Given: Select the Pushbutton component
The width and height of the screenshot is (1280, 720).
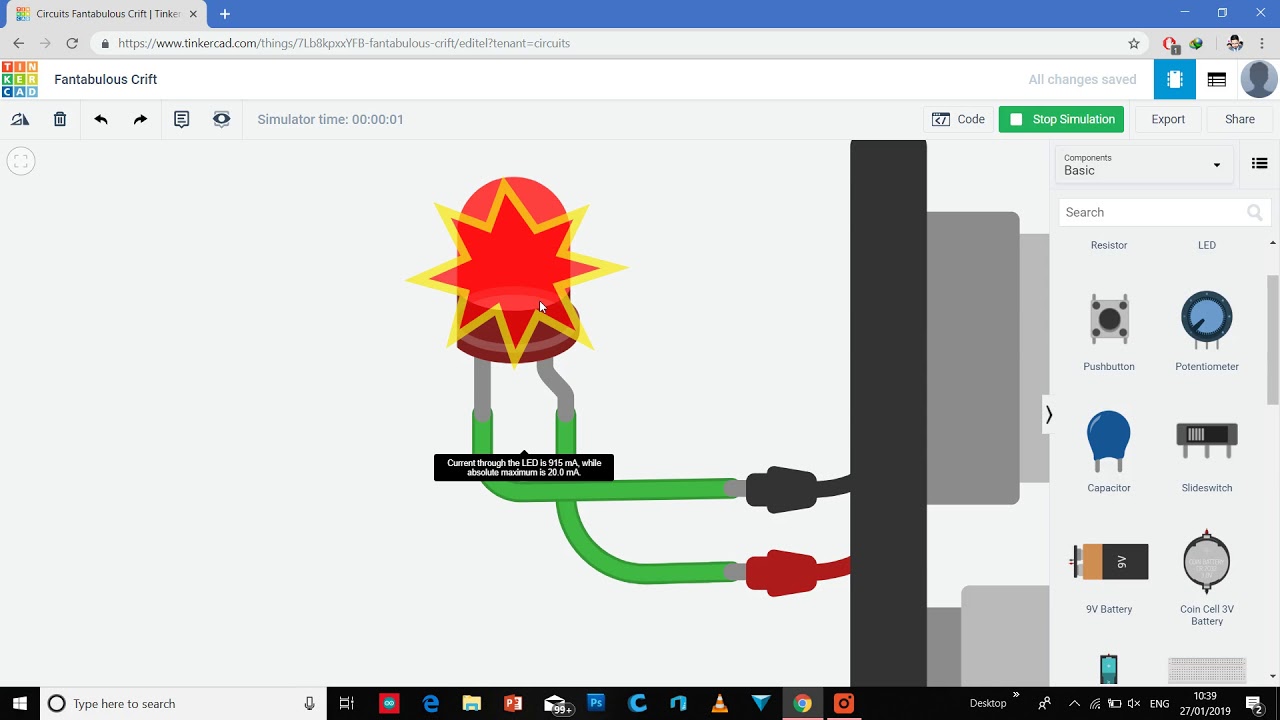Looking at the screenshot, I should (x=1109, y=331).
